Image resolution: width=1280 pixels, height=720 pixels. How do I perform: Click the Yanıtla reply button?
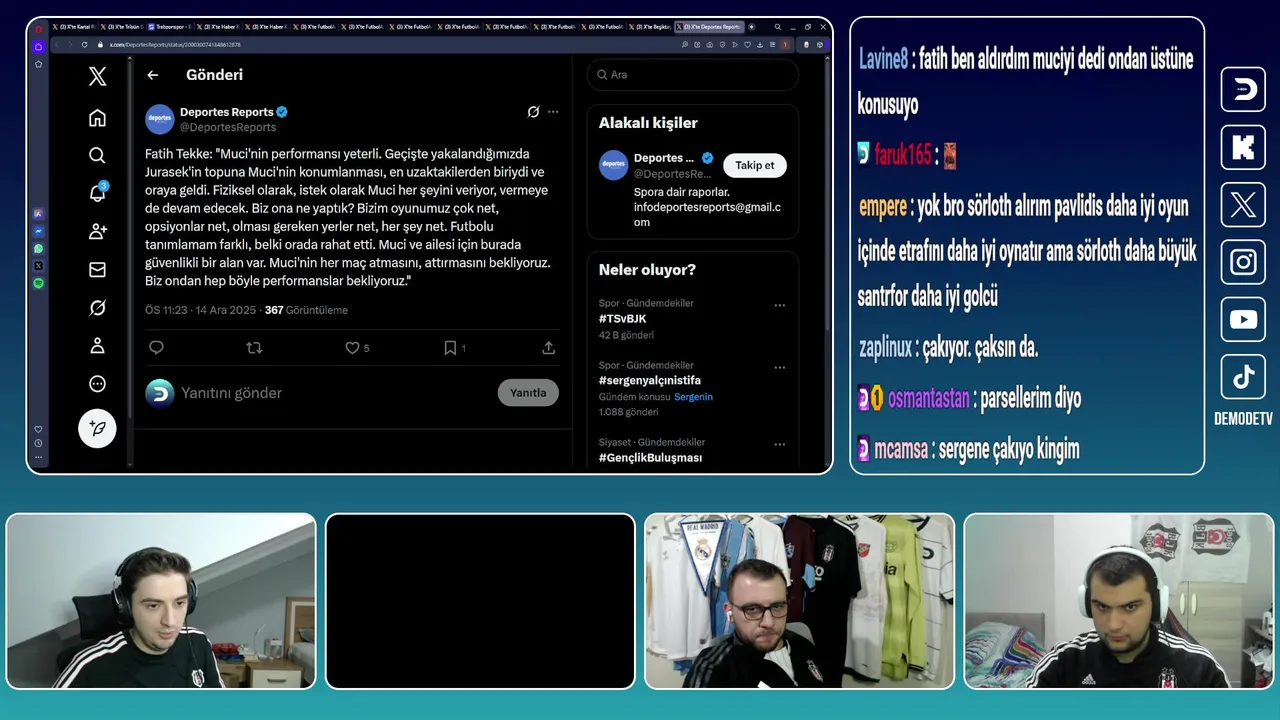pyautogui.click(x=528, y=393)
